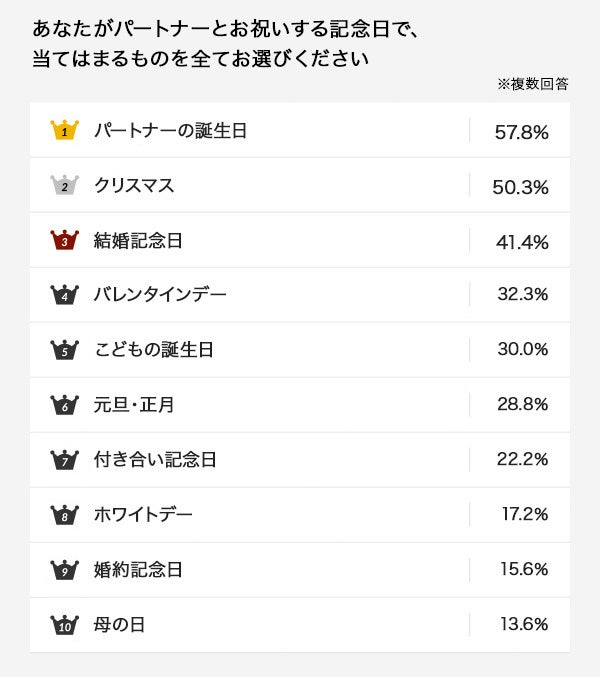Click the rank 6 crown icon
Viewport: 600px width, 677px height.
(x=64, y=405)
